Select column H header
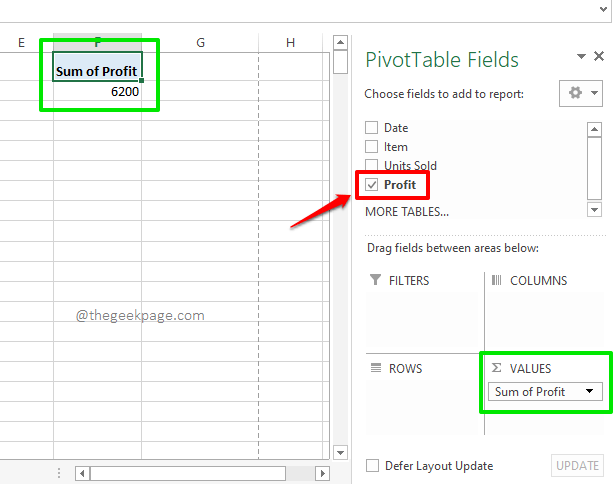 (290, 42)
